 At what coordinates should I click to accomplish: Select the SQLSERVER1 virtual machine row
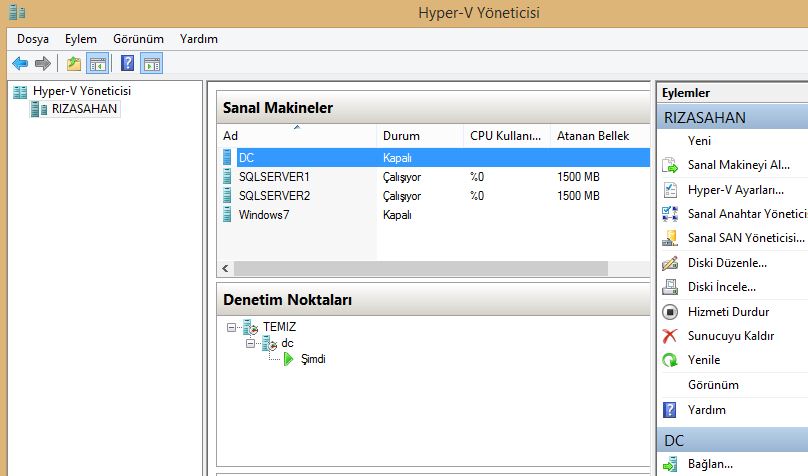coord(274,177)
